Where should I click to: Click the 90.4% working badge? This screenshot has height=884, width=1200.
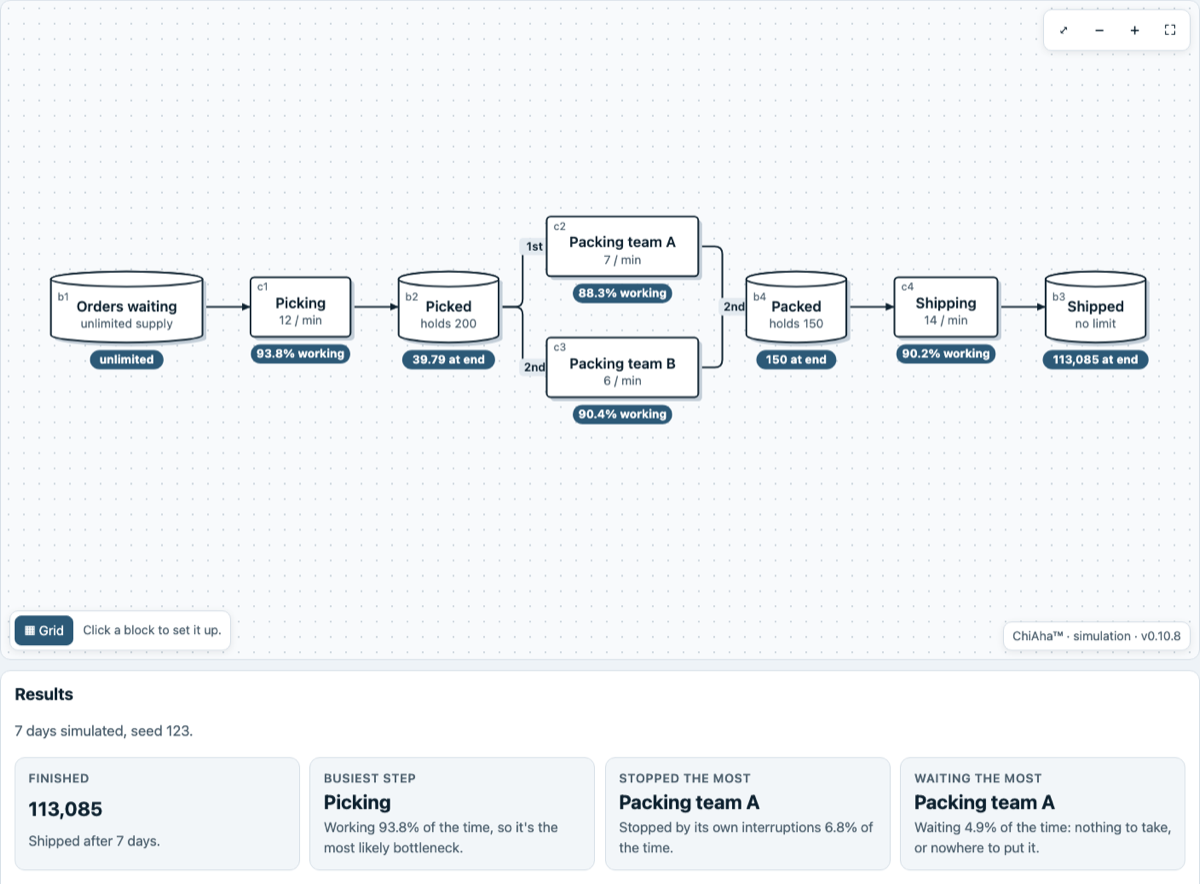tap(622, 414)
